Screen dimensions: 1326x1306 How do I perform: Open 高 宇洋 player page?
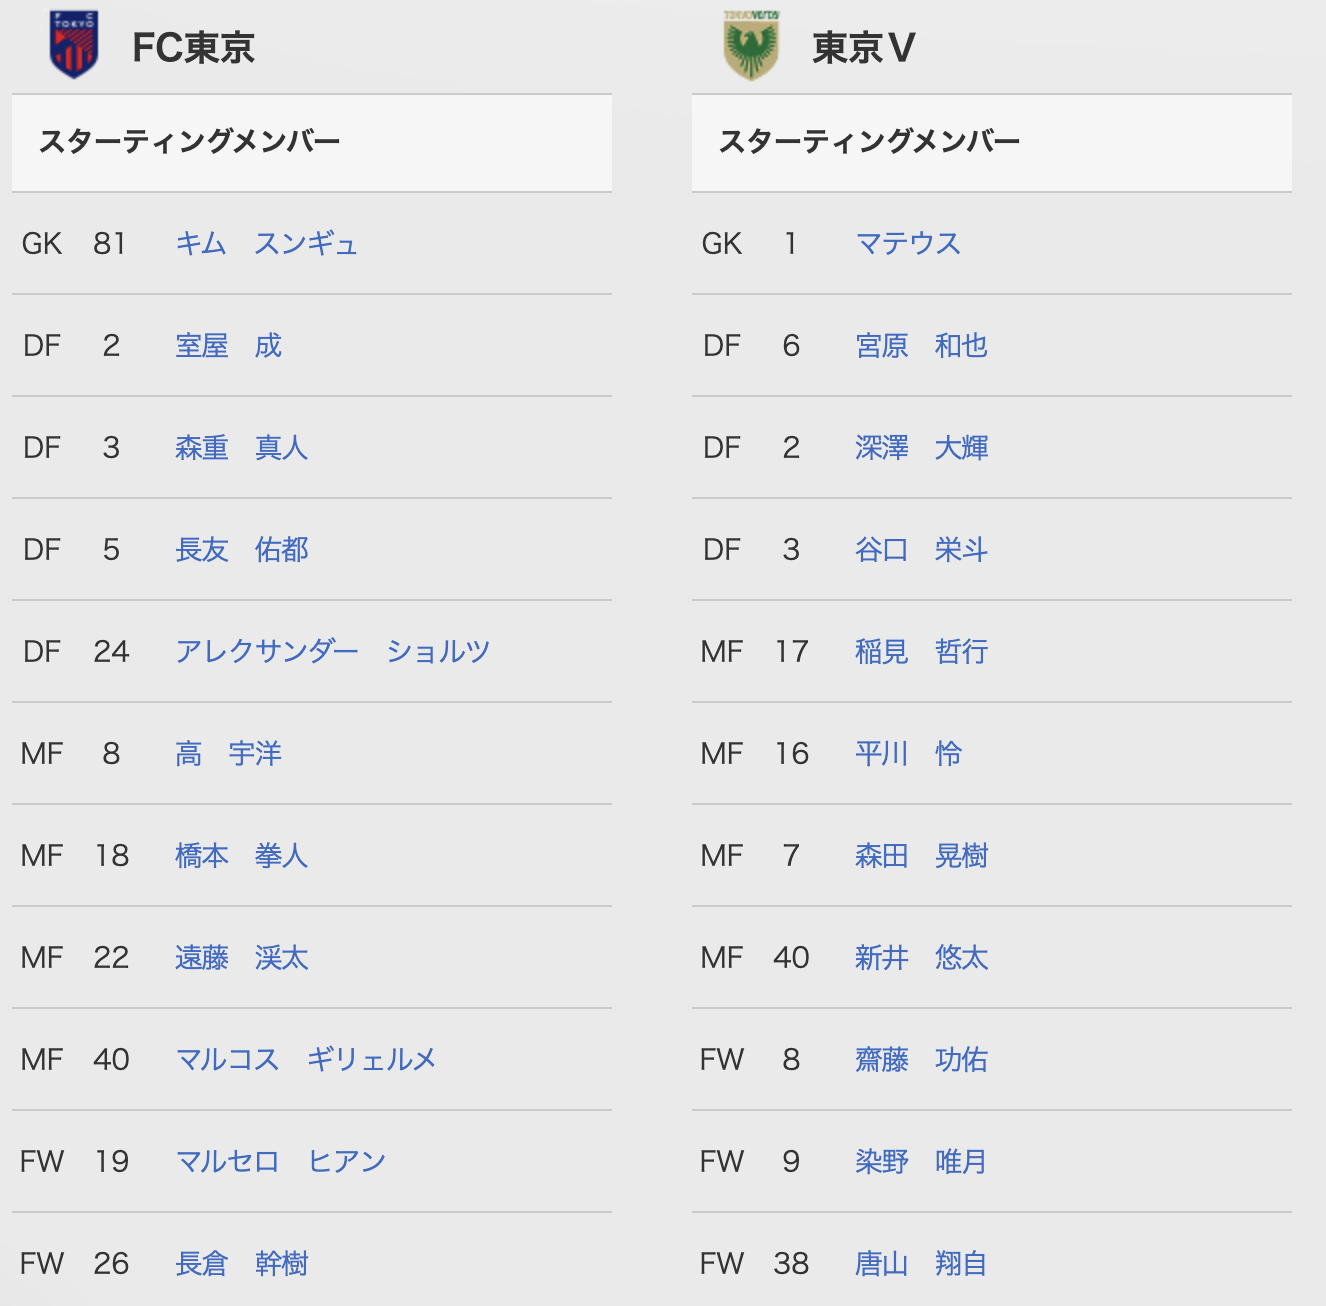point(229,753)
